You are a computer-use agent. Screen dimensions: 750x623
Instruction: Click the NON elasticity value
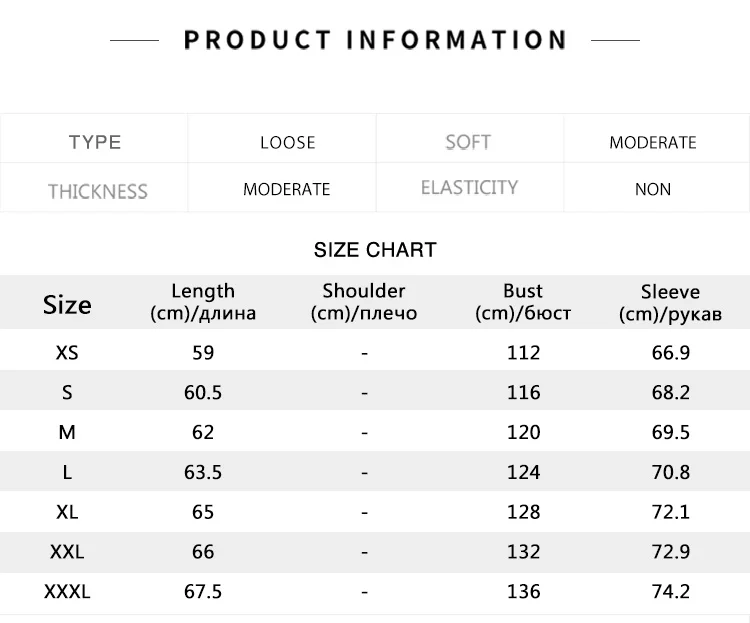tap(652, 189)
